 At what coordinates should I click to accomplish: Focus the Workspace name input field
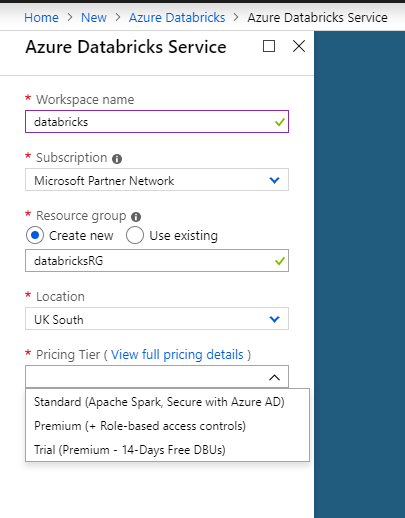click(x=157, y=122)
